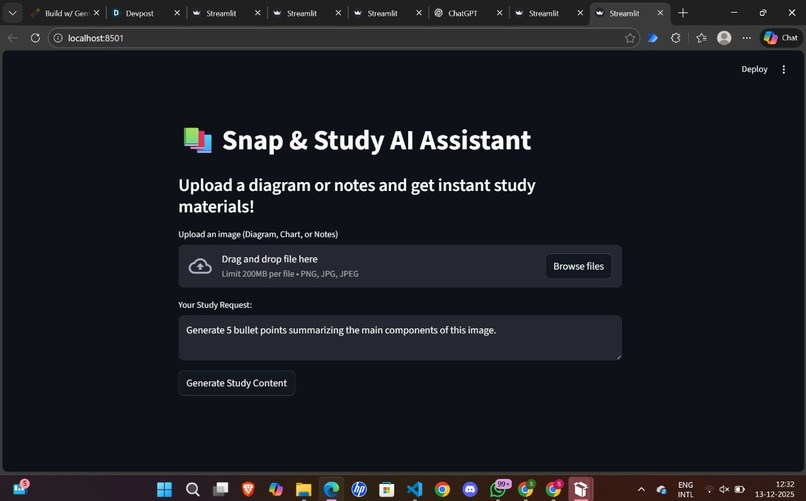The image size is (806, 501).
Task: Open the widgets icon in the taskbar's left corner
Action: pyautogui.click(x=21, y=488)
